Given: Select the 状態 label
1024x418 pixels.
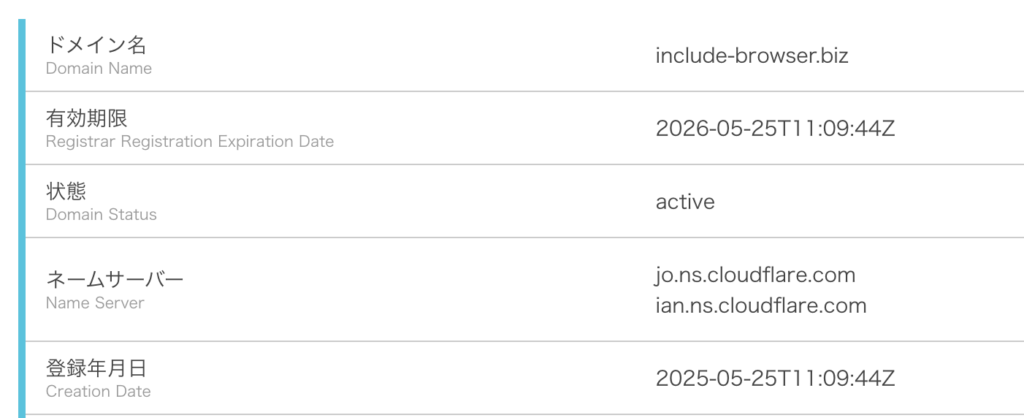Looking at the screenshot, I should (x=66, y=191).
